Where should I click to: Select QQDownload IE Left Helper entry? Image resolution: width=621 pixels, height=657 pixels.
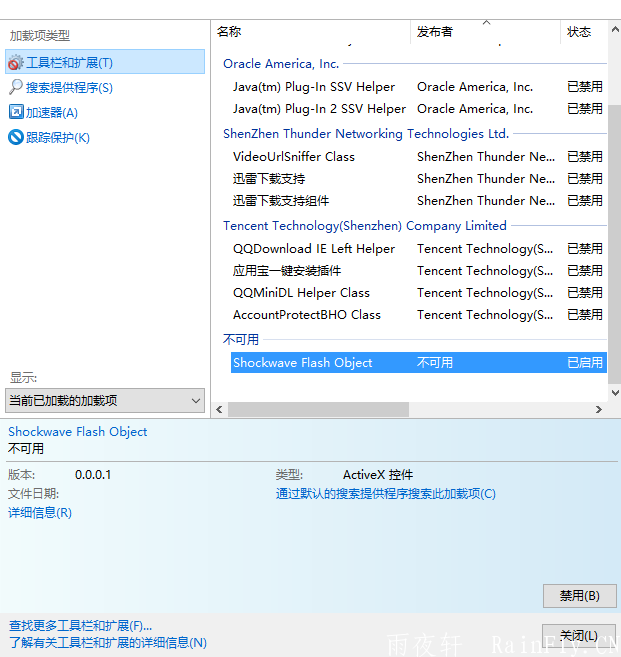click(314, 249)
